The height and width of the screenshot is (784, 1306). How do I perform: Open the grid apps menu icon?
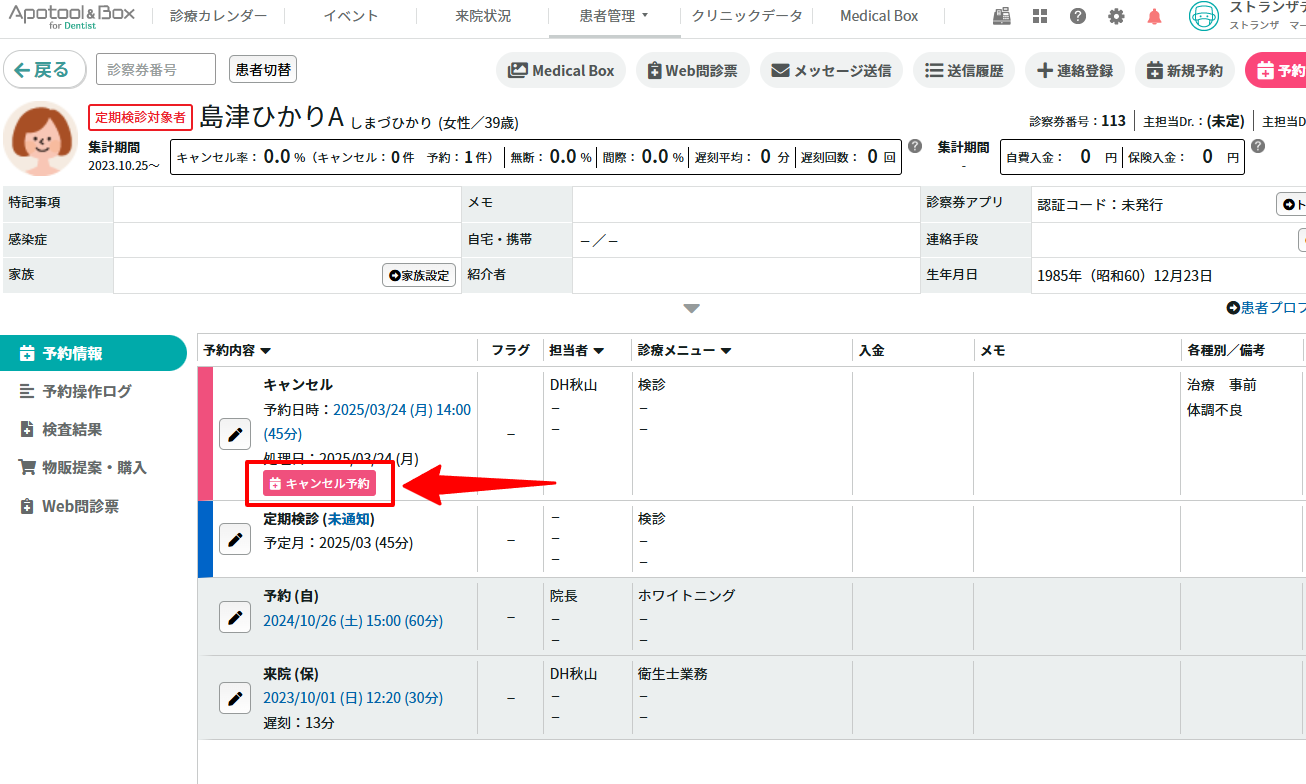[1040, 16]
